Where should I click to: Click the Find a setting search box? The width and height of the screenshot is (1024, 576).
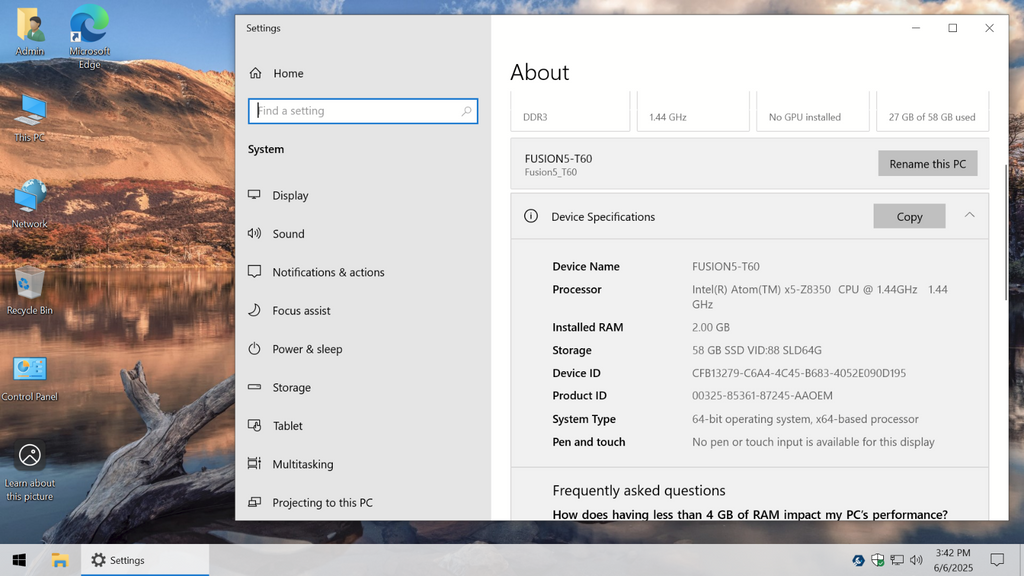pyautogui.click(x=363, y=111)
